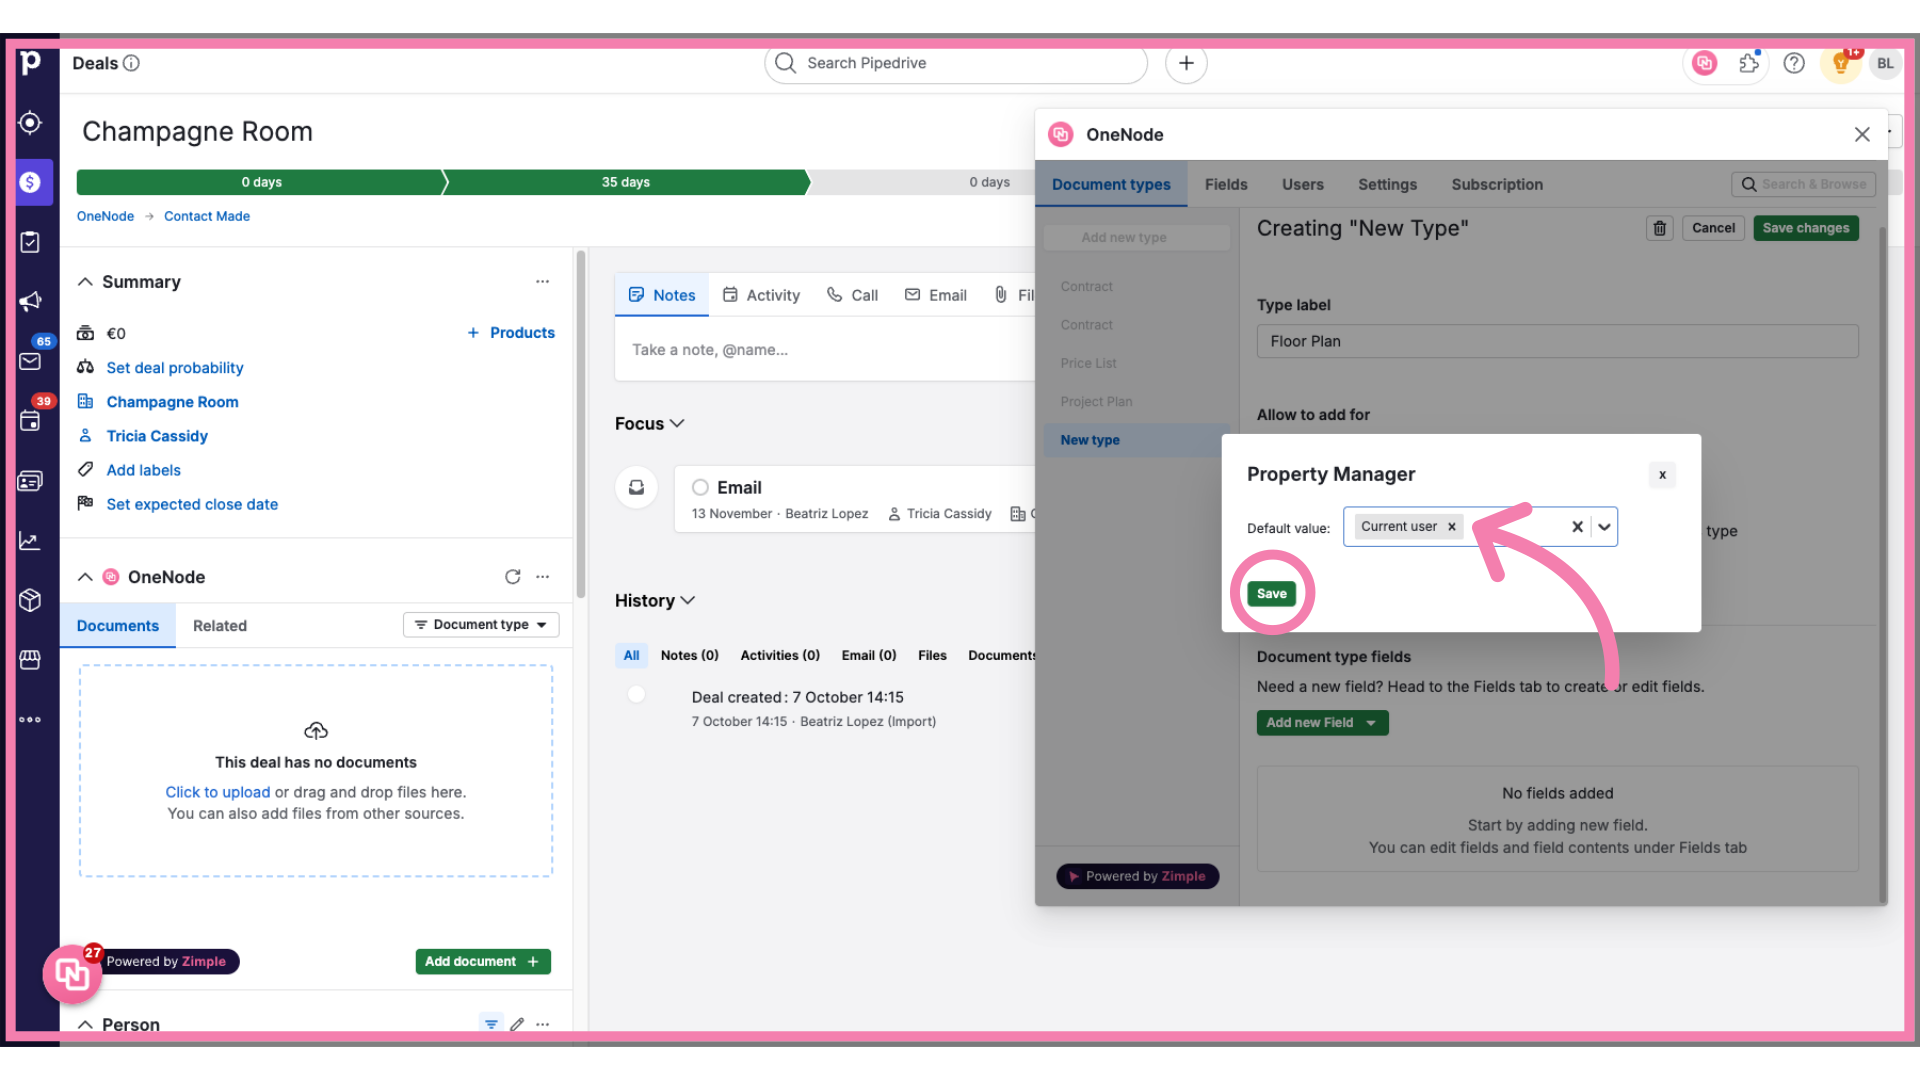The width and height of the screenshot is (1920, 1080).
Task: Click the 35 days pipeline stage
Action: tap(626, 182)
